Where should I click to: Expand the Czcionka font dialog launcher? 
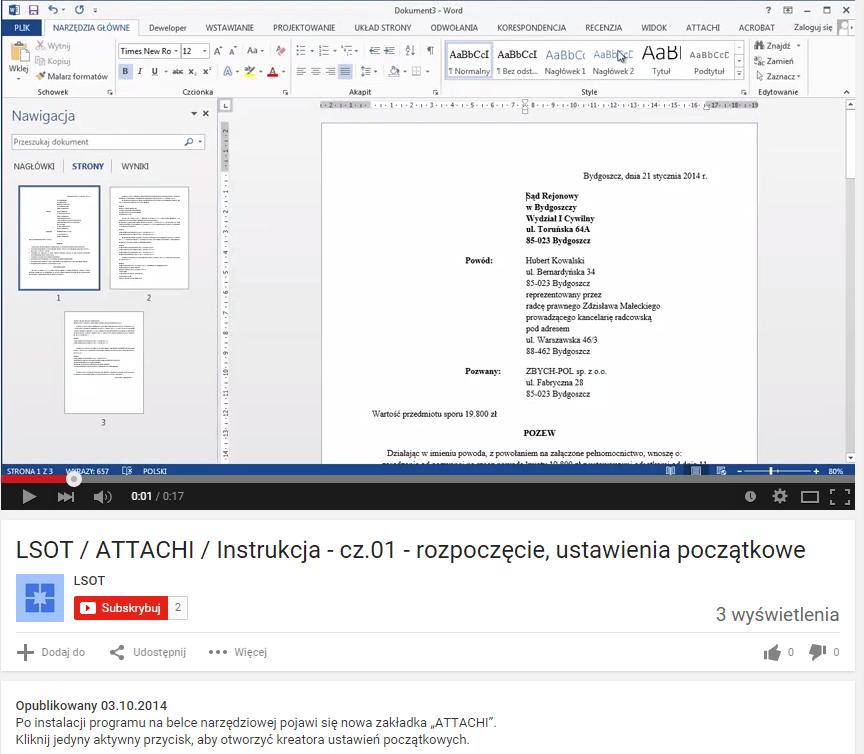[x=285, y=92]
